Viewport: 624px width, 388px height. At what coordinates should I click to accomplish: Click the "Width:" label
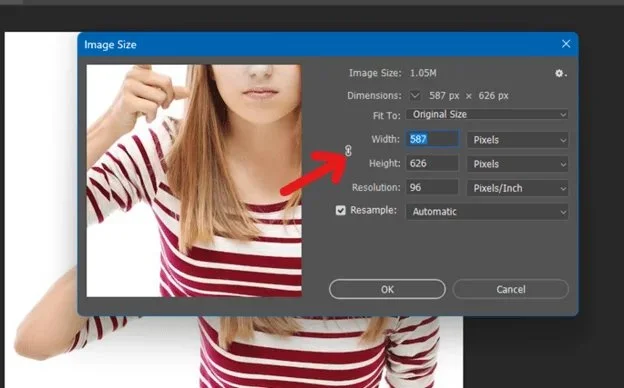coord(385,139)
